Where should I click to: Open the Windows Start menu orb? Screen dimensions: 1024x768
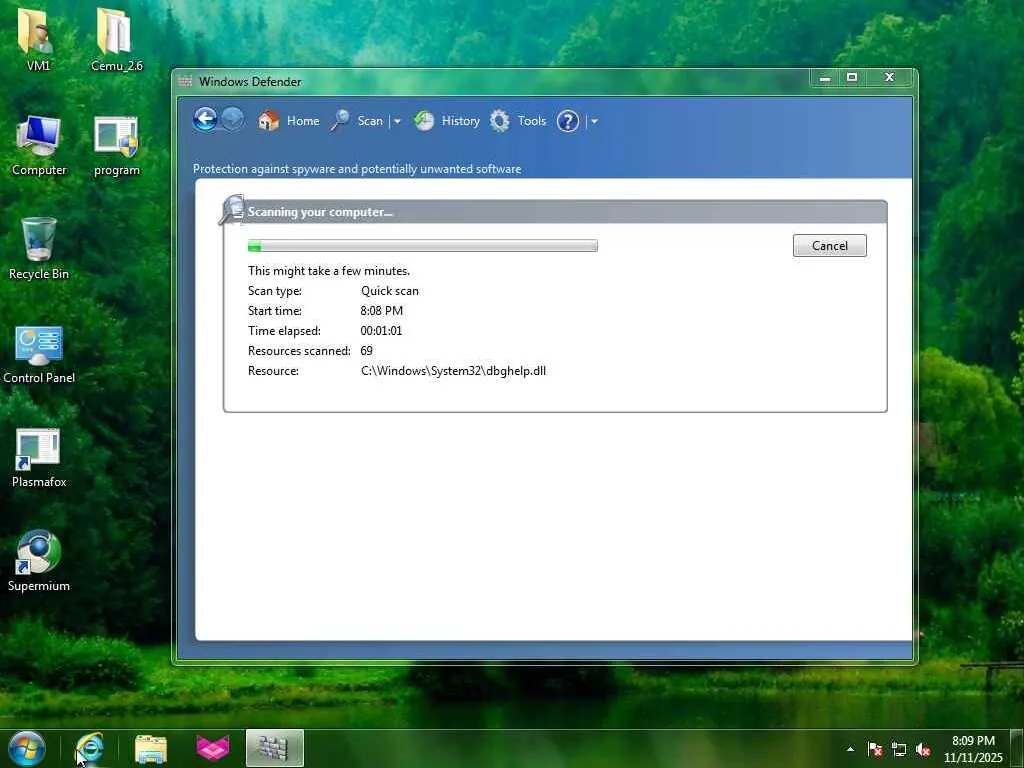27,748
